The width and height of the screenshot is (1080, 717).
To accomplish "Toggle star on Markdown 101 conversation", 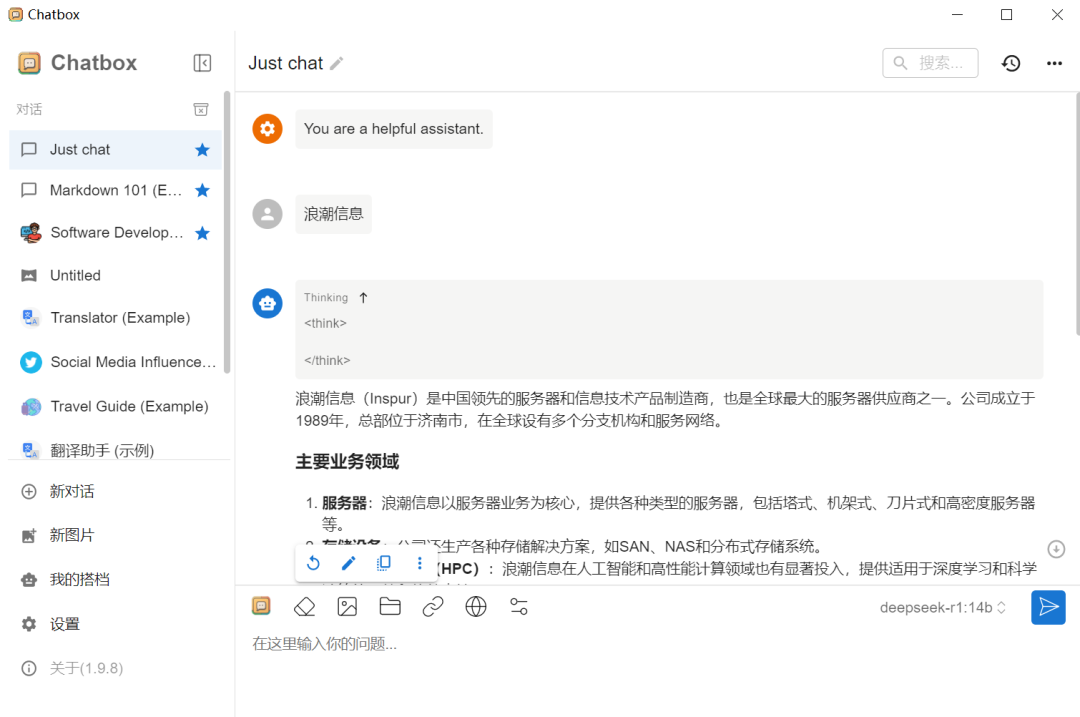I will [202, 190].
